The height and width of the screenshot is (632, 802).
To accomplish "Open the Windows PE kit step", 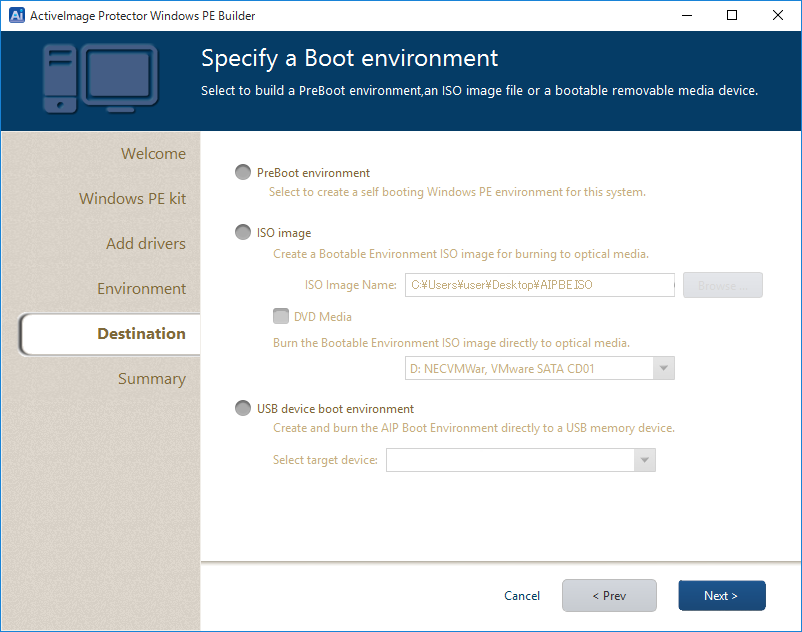I will (132, 199).
